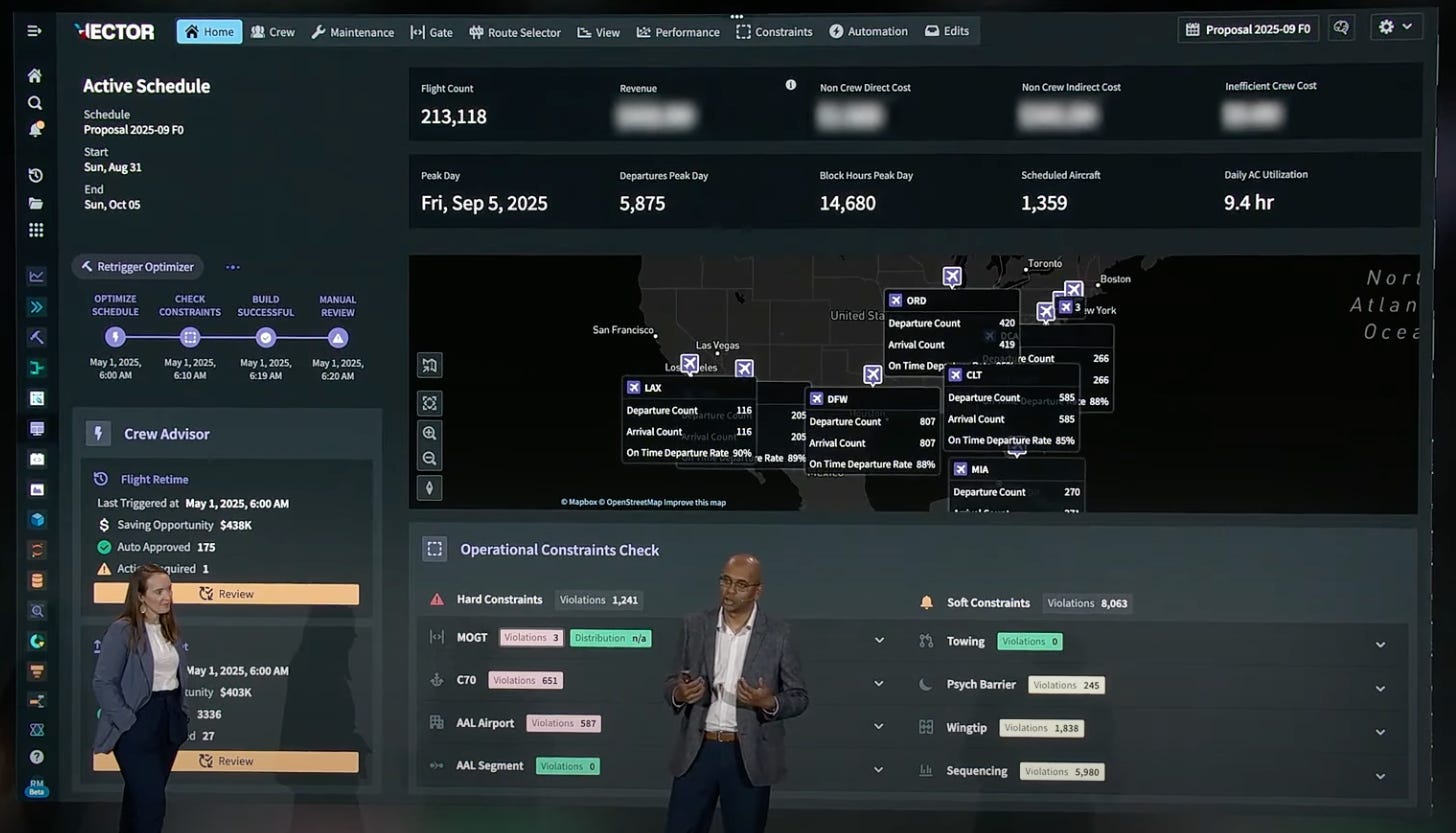This screenshot has height=833, width=1456.
Task: Open the apps grid icon in sidebar
Action: (36, 230)
